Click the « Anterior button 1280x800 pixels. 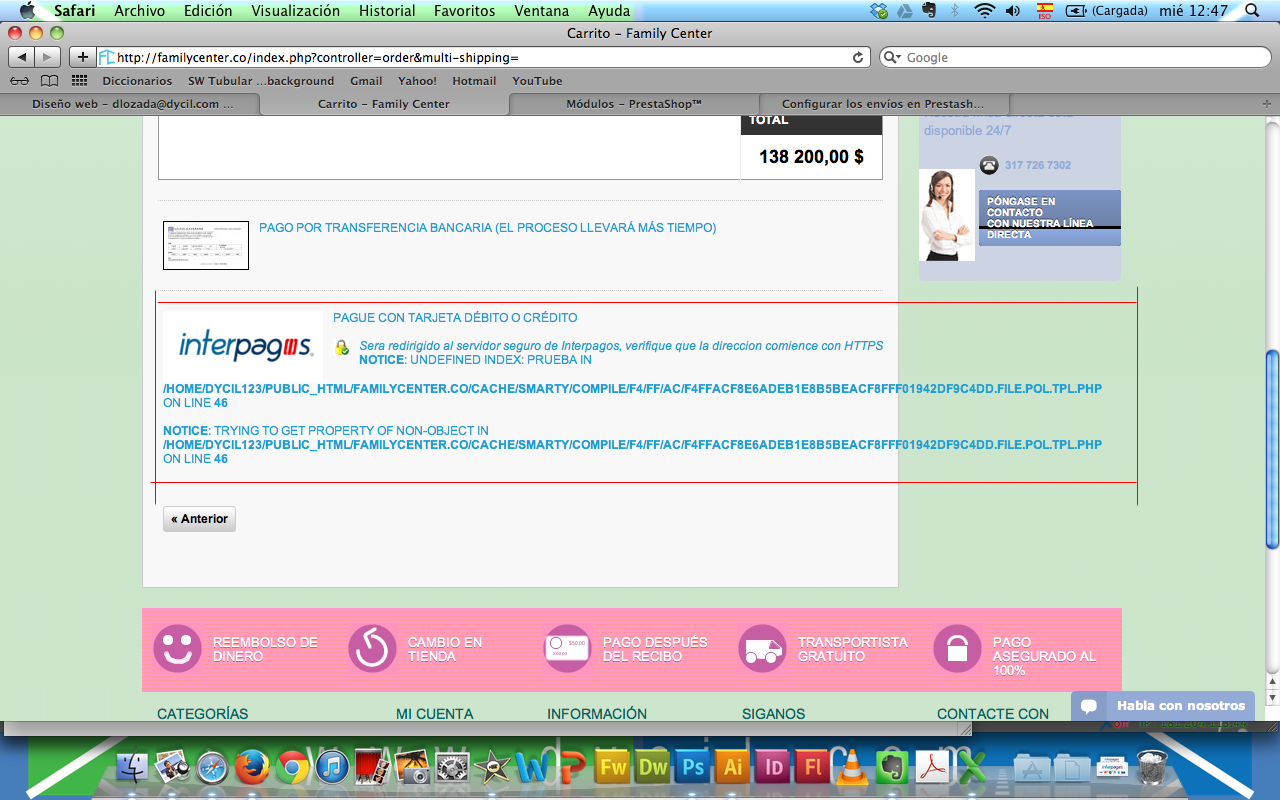coord(200,519)
